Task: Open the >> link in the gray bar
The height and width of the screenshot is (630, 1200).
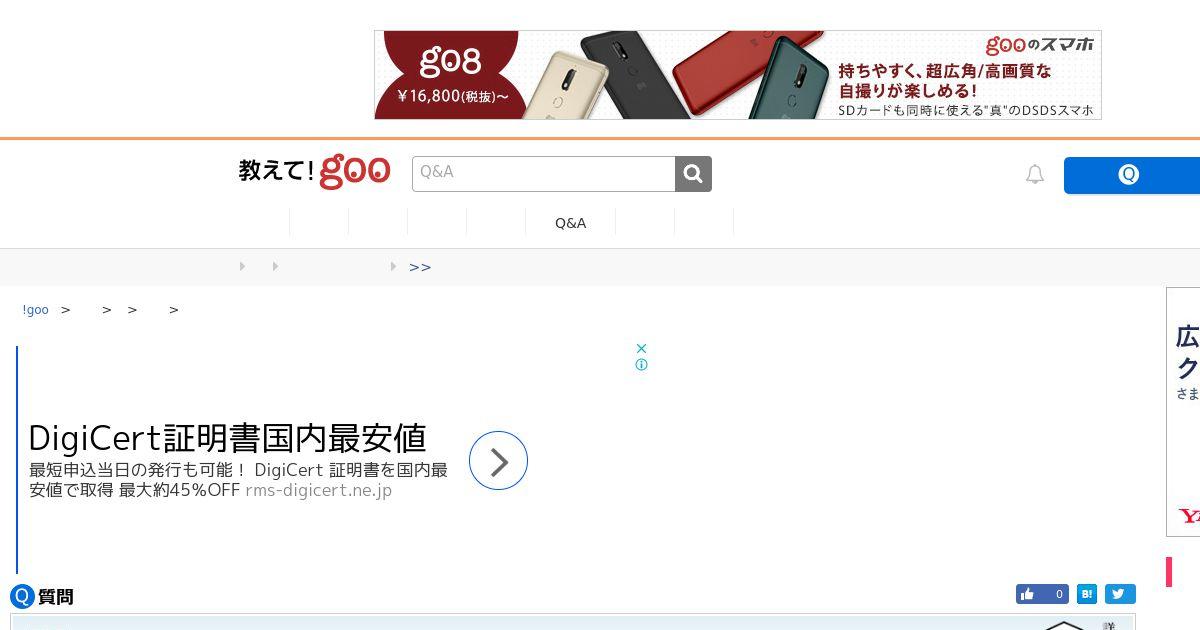Action: point(420,267)
